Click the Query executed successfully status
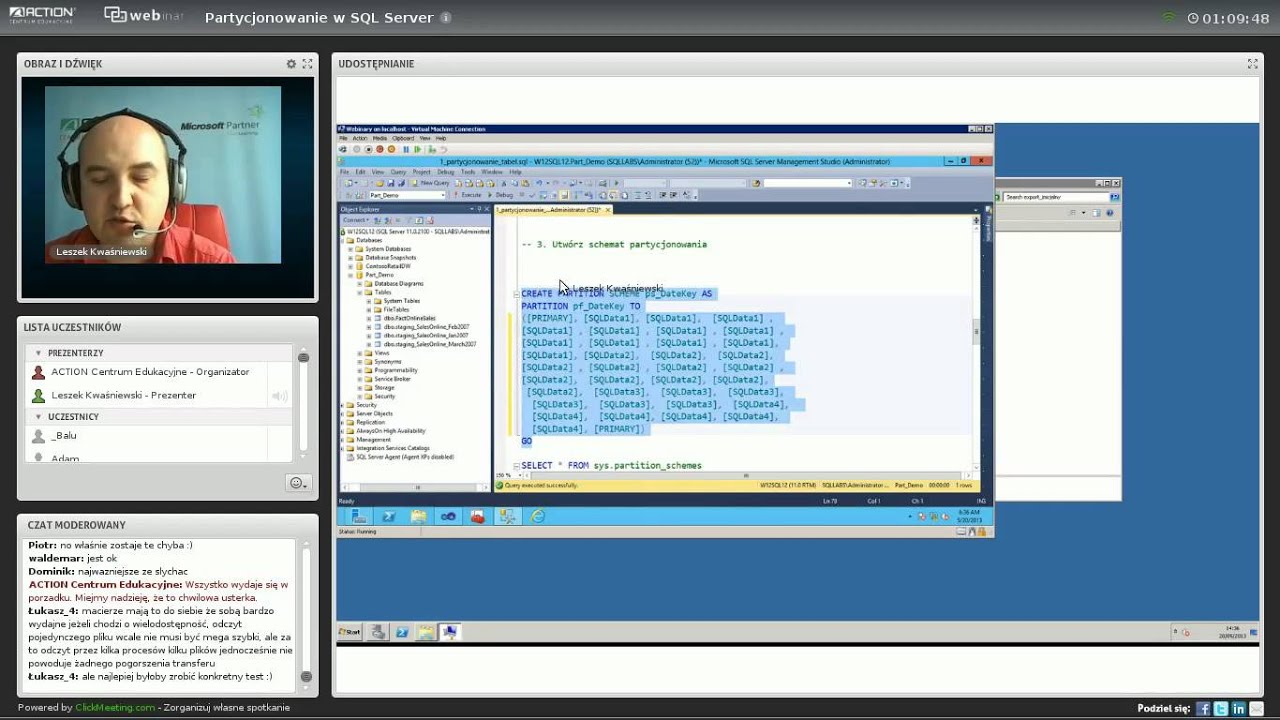 541,485
